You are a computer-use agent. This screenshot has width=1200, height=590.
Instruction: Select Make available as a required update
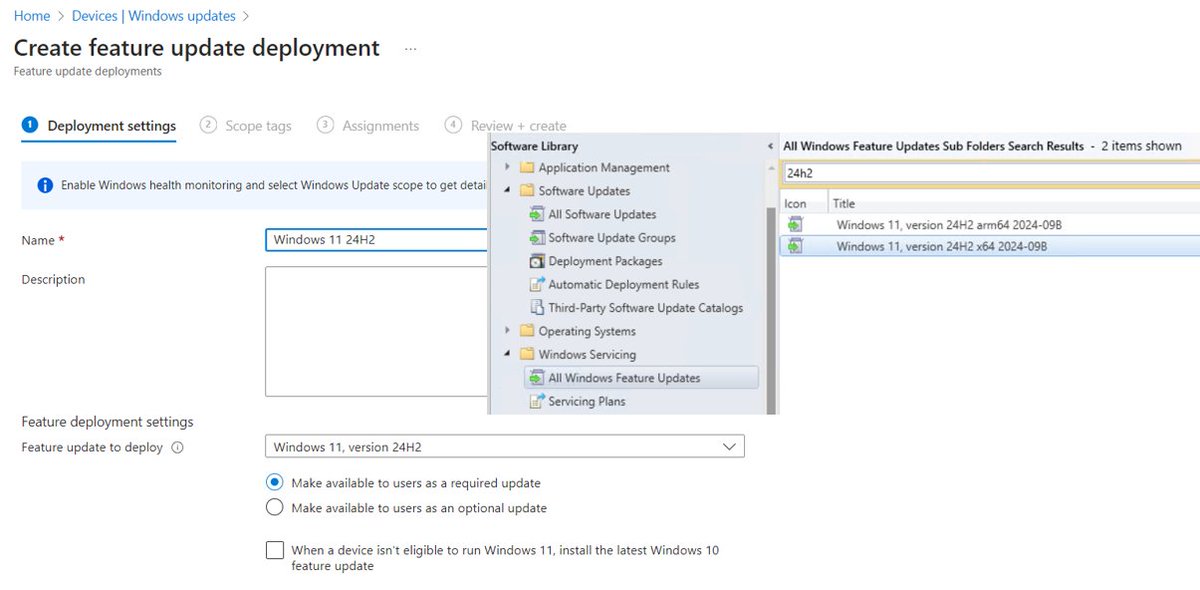(x=275, y=483)
